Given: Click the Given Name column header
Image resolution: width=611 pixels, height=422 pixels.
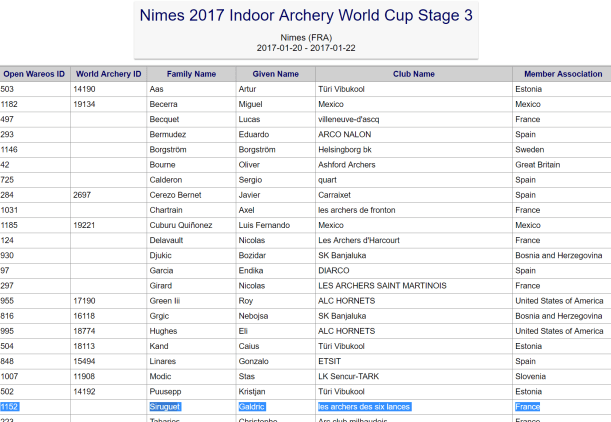Looking at the screenshot, I should pos(274,73).
